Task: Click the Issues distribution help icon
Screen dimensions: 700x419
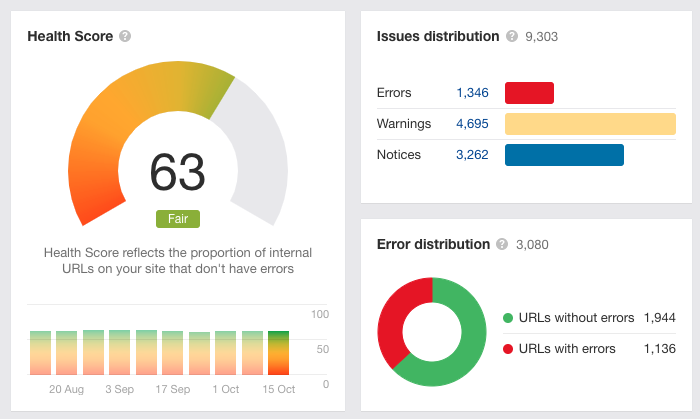Action: (512, 36)
